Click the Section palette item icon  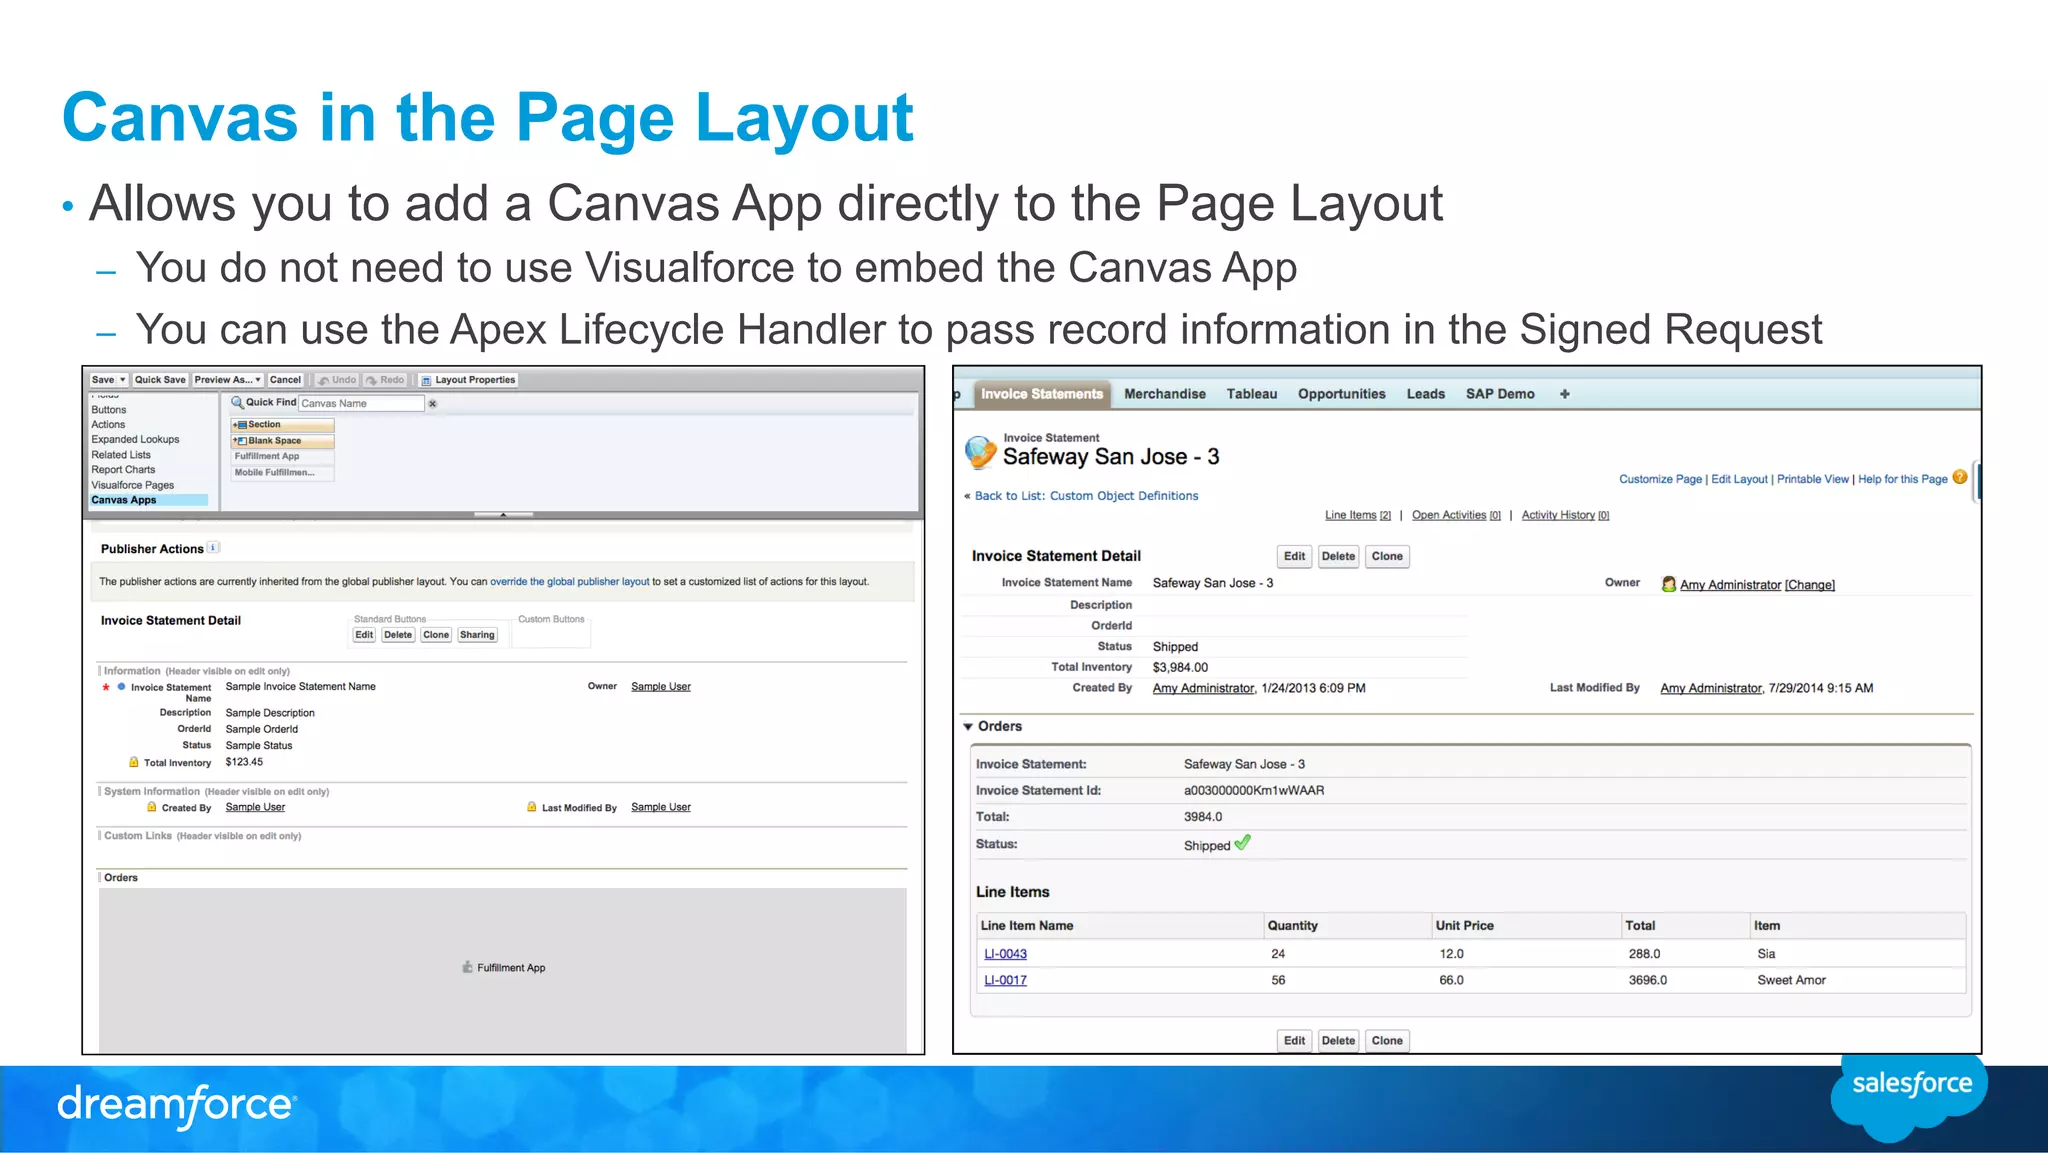240,425
